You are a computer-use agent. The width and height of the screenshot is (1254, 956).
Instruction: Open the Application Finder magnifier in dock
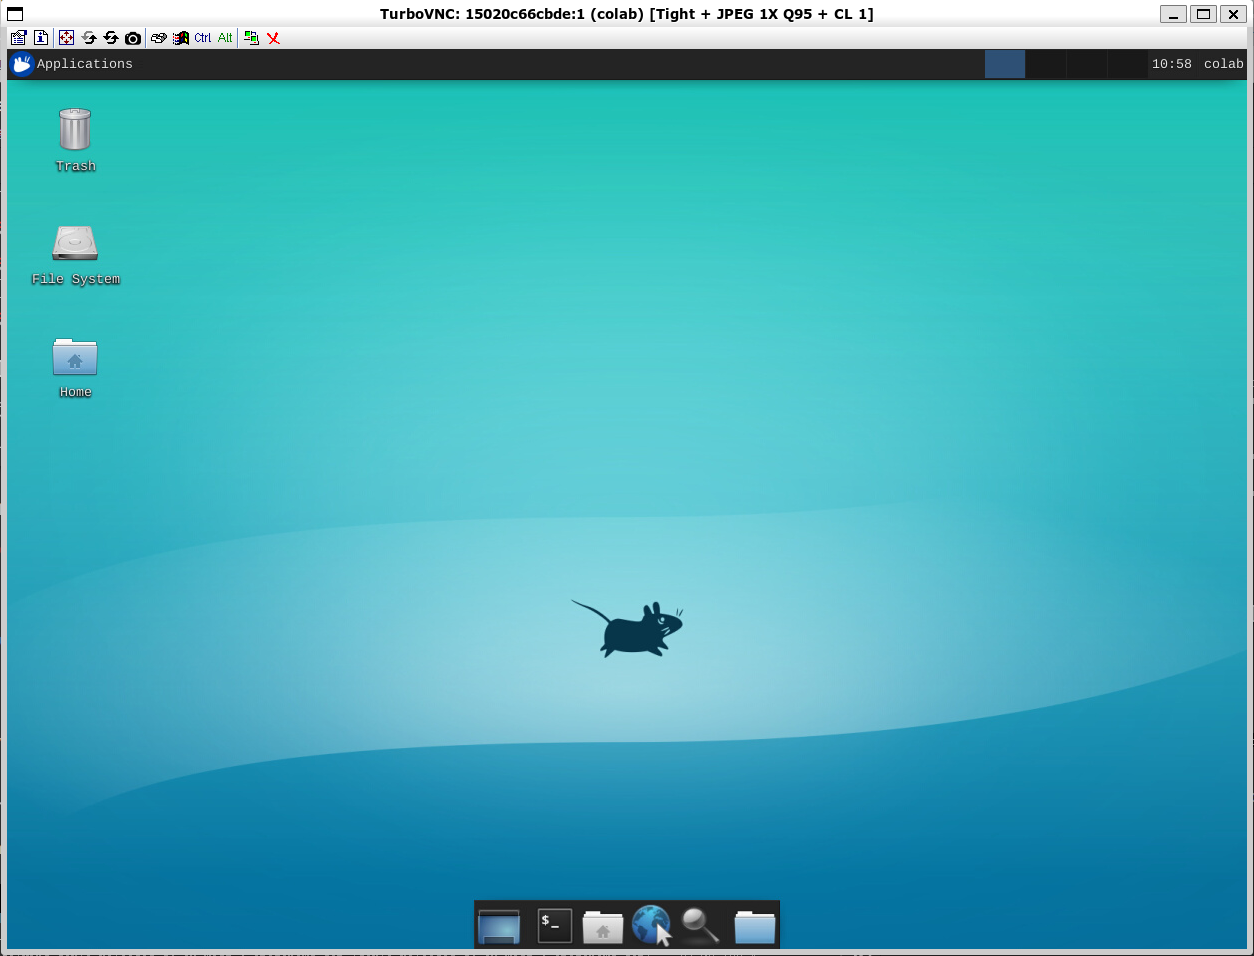[x=700, y=926]
